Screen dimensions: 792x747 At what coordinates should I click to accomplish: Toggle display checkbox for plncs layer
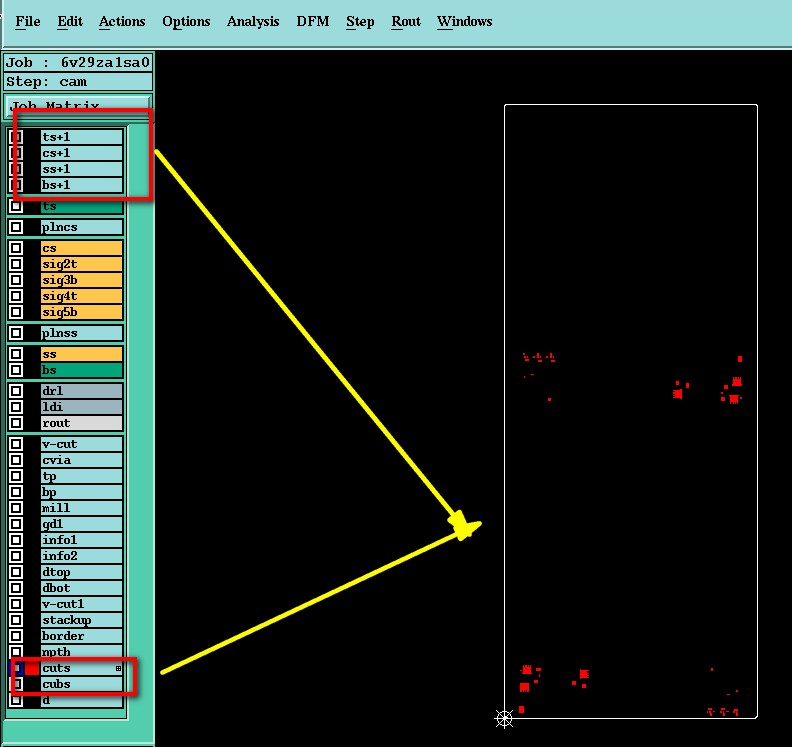16,227
